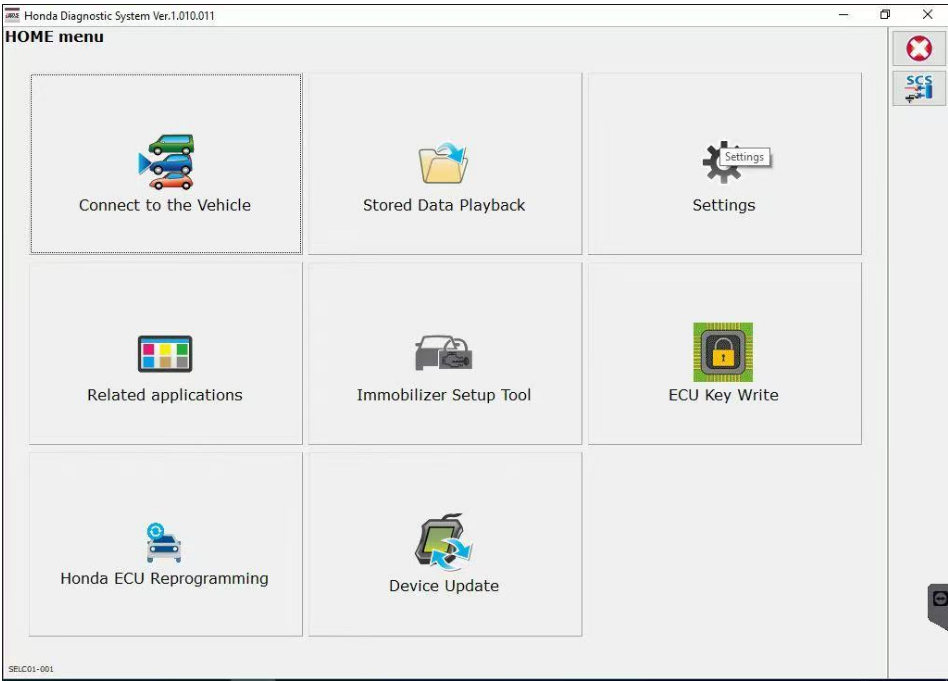
Task: Click the stacked cars Connect icon
Action: (166, 162)
